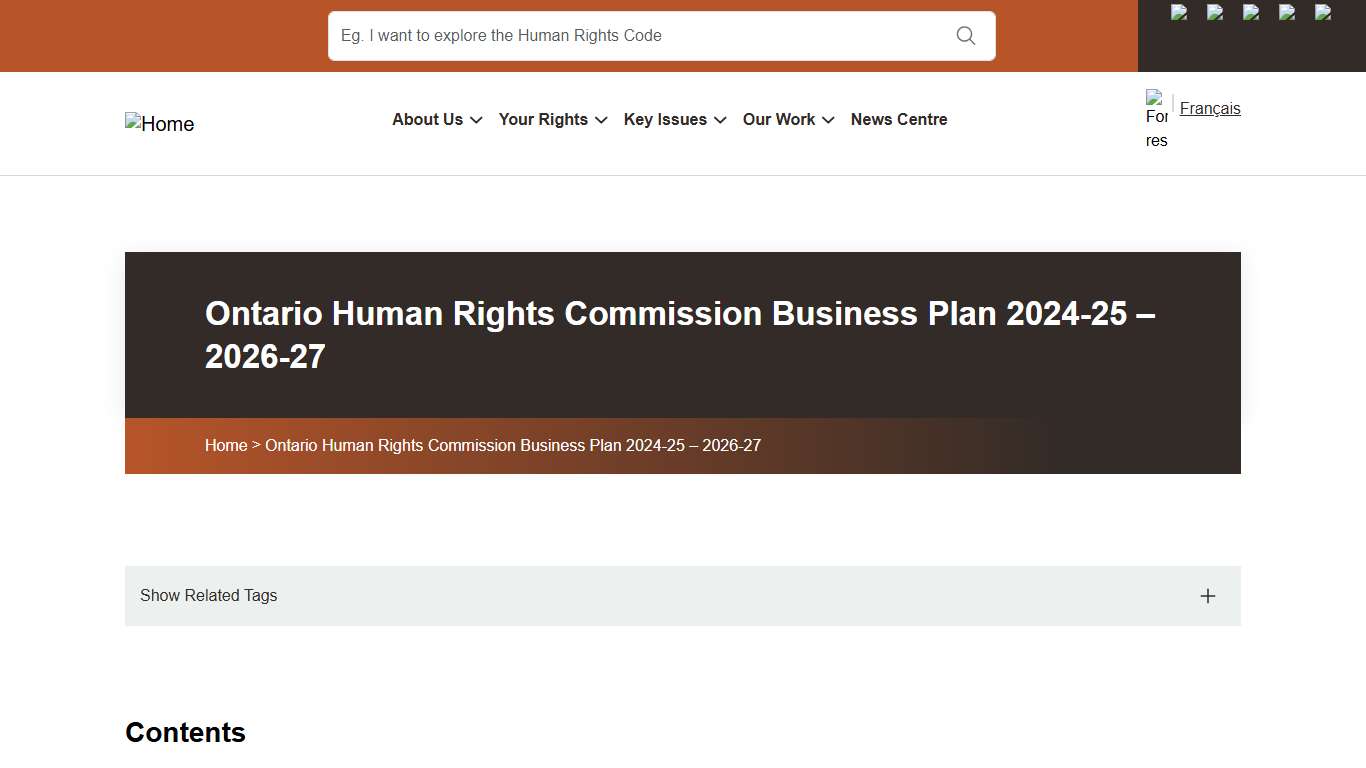
Task: Click the Contents heading
Action: coord(185,732)
